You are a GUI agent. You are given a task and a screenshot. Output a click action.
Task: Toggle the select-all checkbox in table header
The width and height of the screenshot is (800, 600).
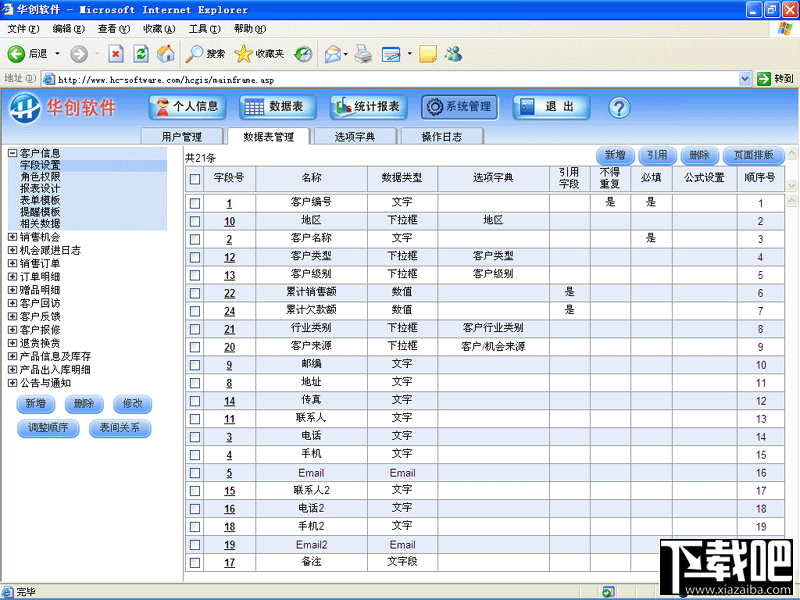tap(195, 179)
